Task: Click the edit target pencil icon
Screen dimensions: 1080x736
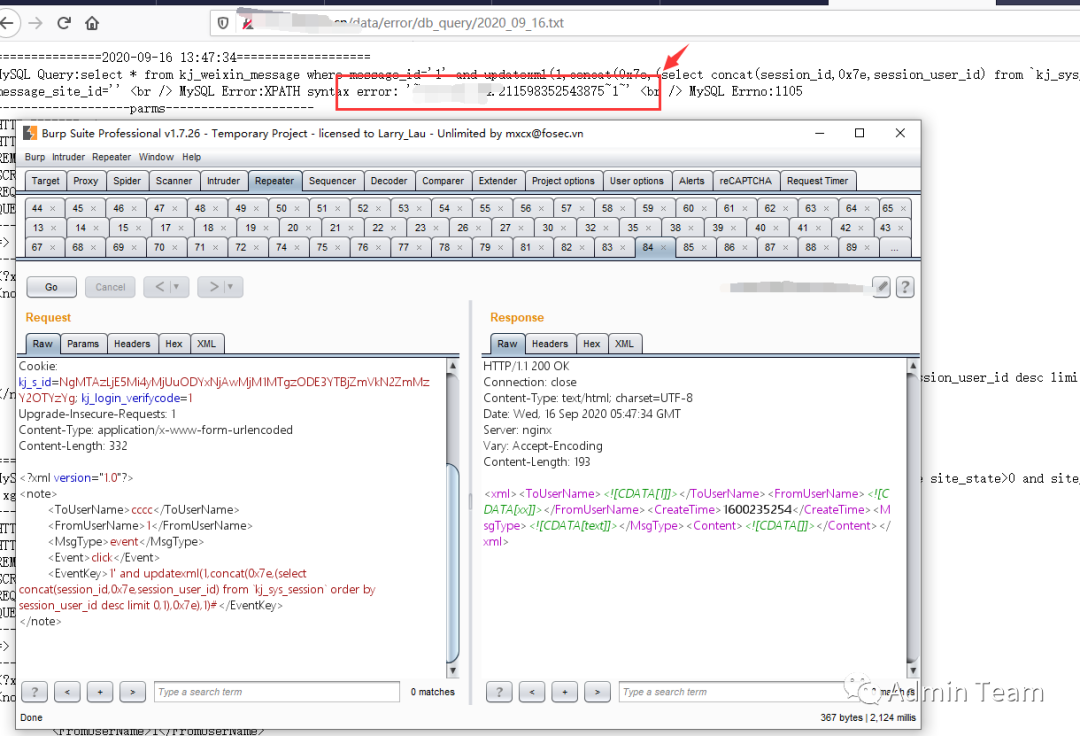Action: point(881,286)
